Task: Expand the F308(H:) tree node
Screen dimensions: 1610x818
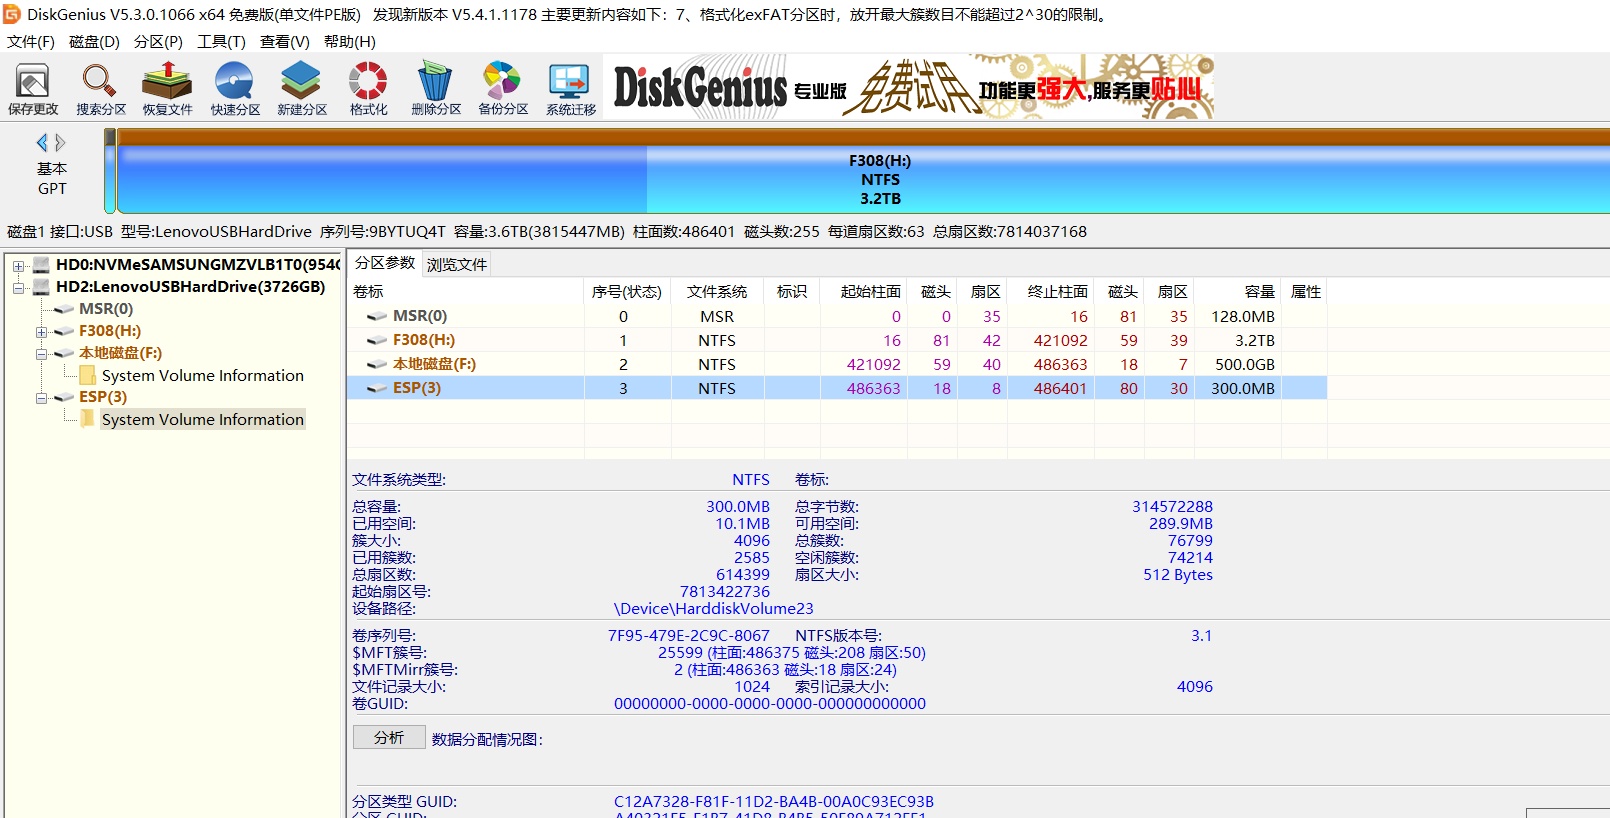Action: point(41,332)
